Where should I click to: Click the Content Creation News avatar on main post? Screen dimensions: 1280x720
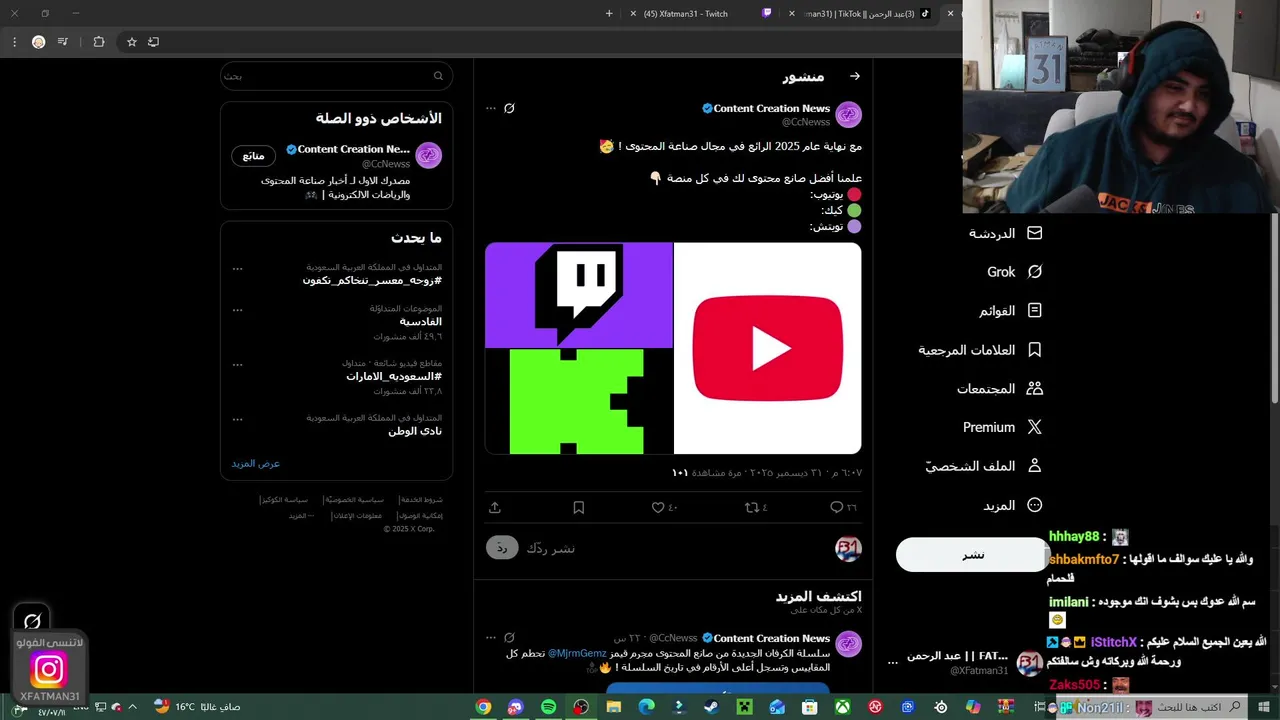coord(848,114)
